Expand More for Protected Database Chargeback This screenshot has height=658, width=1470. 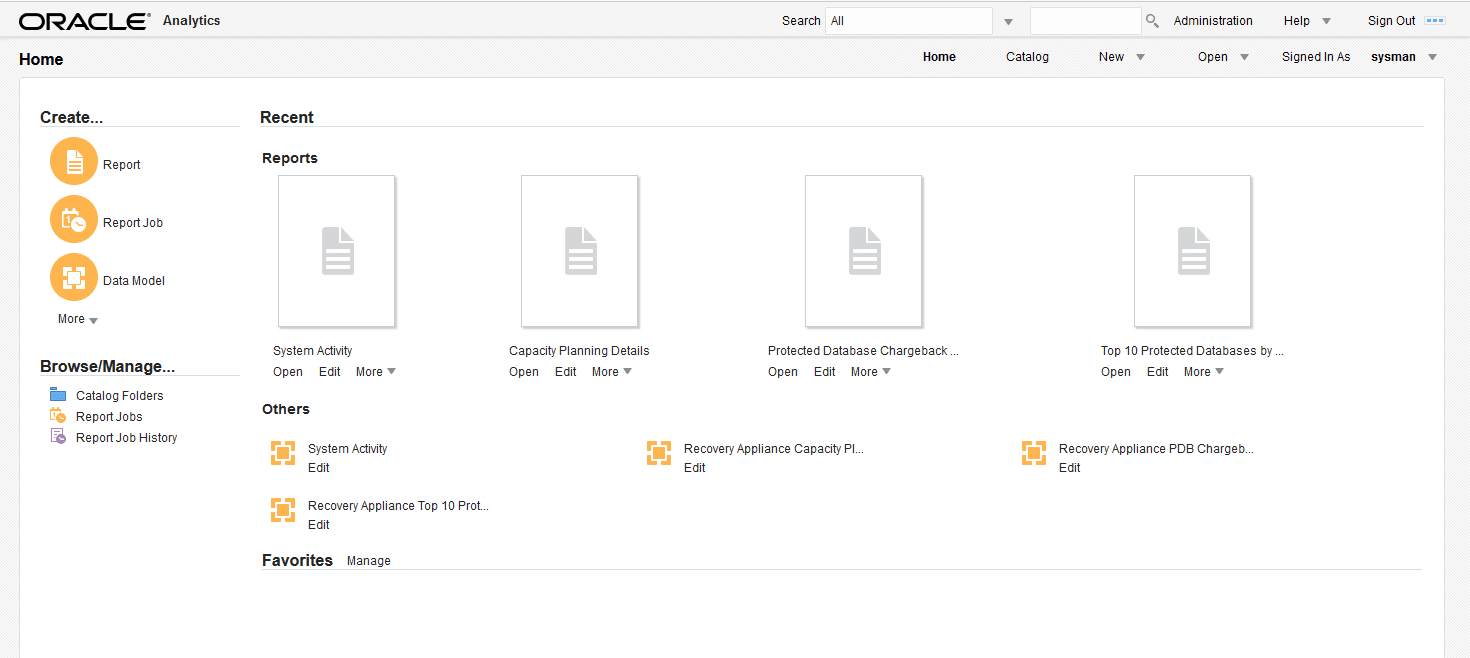[871, 372]
